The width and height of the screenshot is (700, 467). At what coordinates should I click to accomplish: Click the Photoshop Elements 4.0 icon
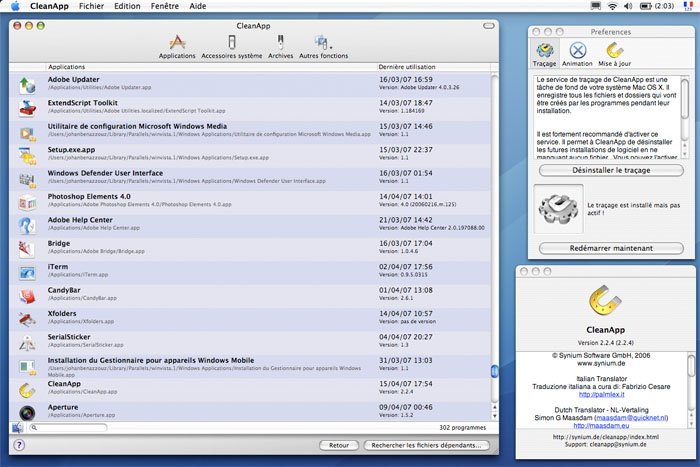pyautogui.click(x=27, y=203)
